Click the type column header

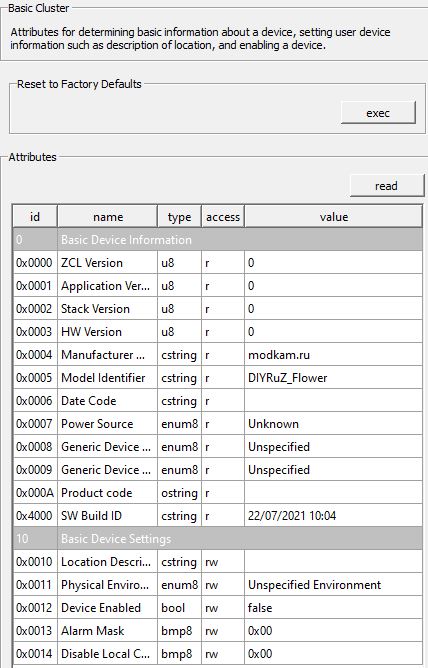point(179,217)
